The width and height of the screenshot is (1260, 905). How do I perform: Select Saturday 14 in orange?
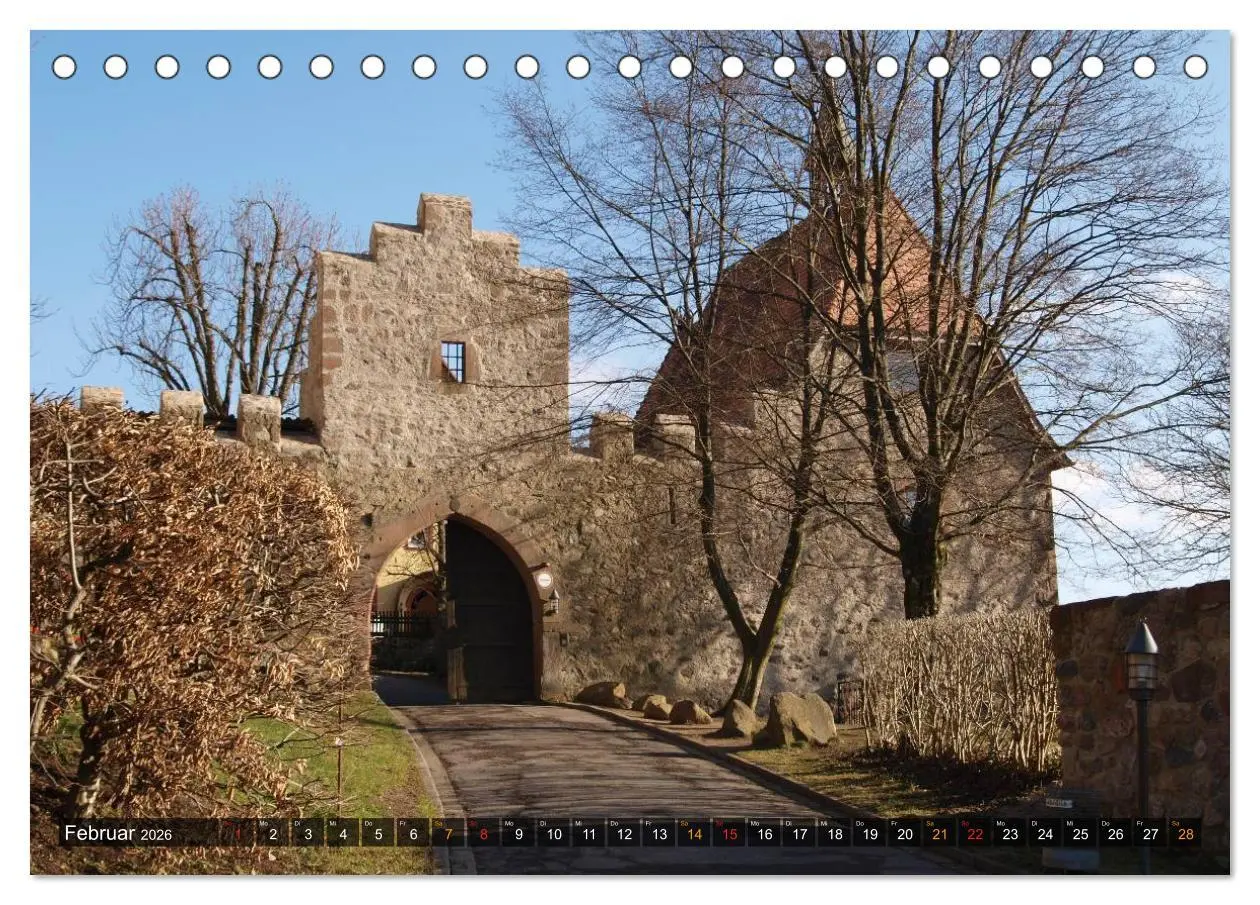693,833
